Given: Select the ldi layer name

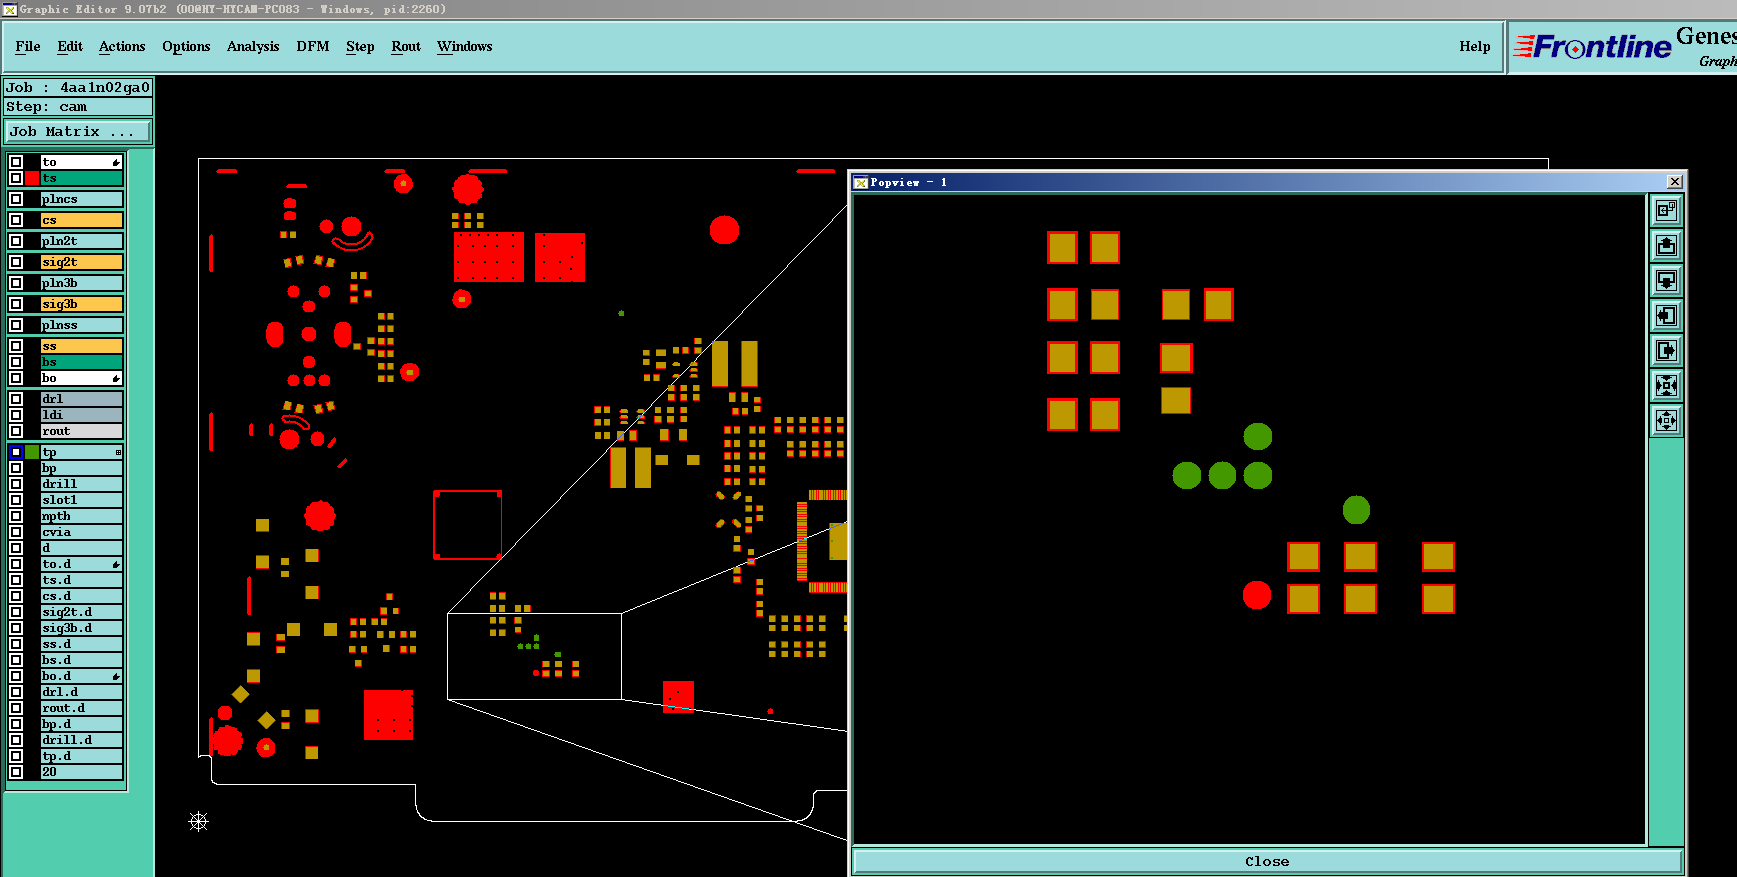Looking at the screenshot, I should 81,415.
